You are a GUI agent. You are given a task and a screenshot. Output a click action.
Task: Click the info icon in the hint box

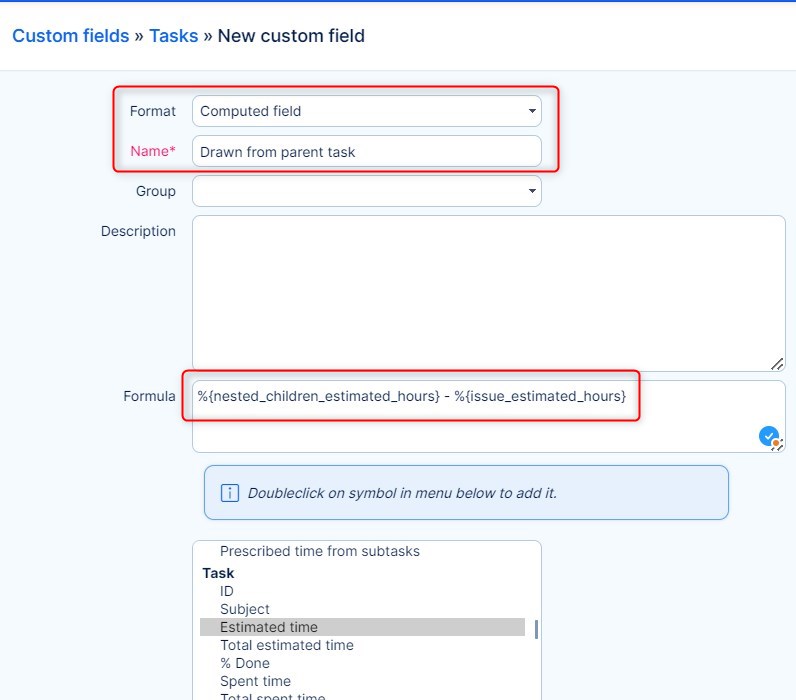pyautogui.click(x=229, y=493)
